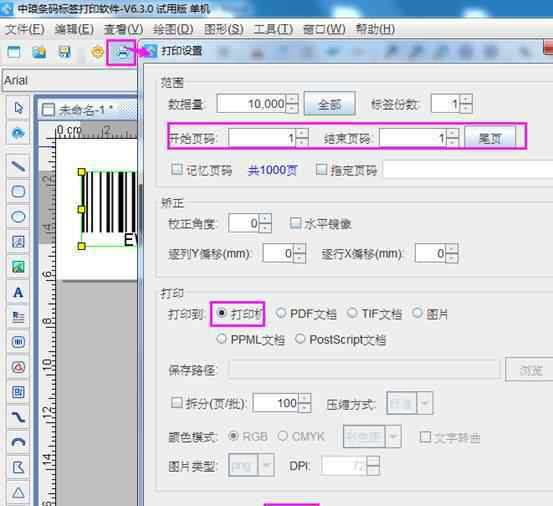
Task: Choose PDF文档 as print target
Action: click(x=281, y=313)
